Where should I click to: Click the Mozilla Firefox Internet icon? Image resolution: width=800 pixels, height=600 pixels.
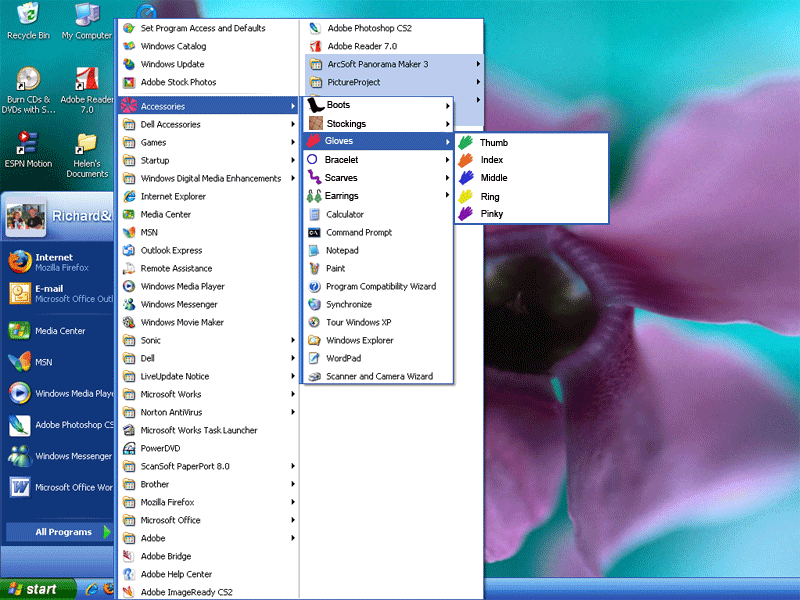[20, 262]
